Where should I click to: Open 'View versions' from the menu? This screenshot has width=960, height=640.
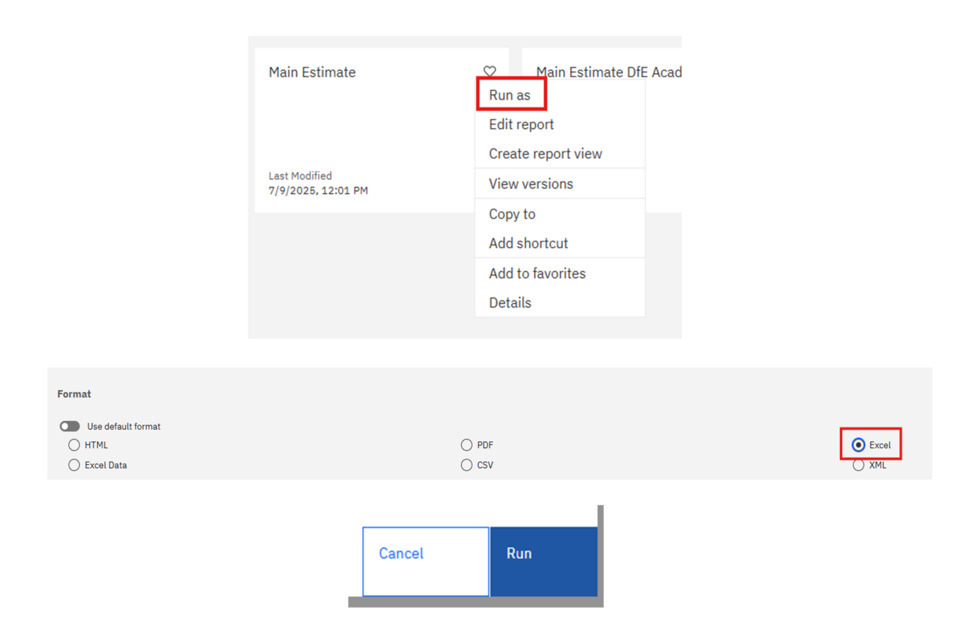[x=531, y=184]
